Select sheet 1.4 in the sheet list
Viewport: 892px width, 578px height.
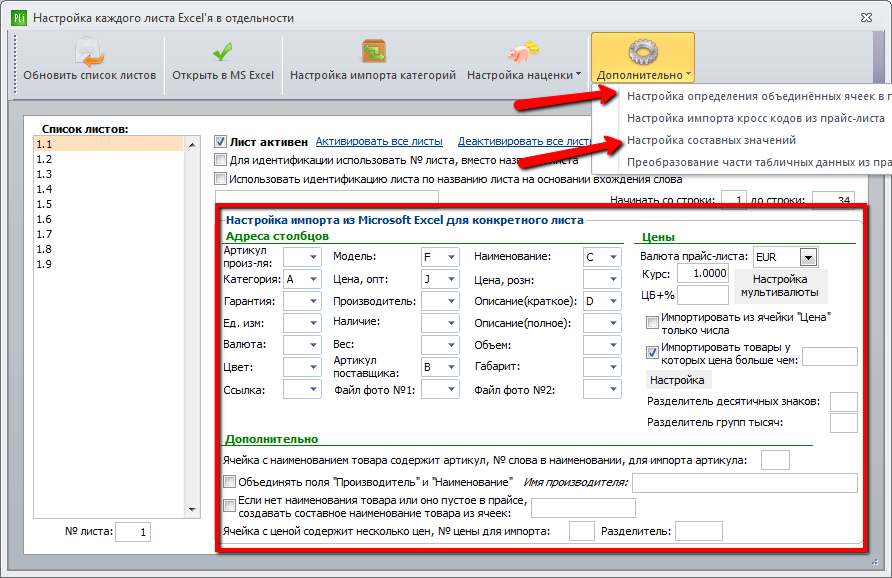pos(108,189)
